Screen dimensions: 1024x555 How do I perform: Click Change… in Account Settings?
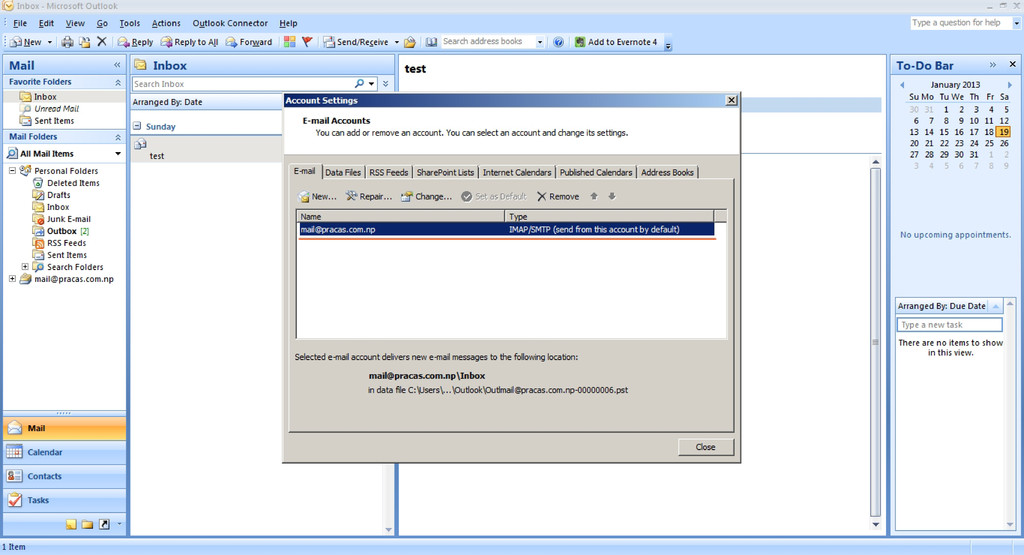pyautogui.click(x=426, y=197)
